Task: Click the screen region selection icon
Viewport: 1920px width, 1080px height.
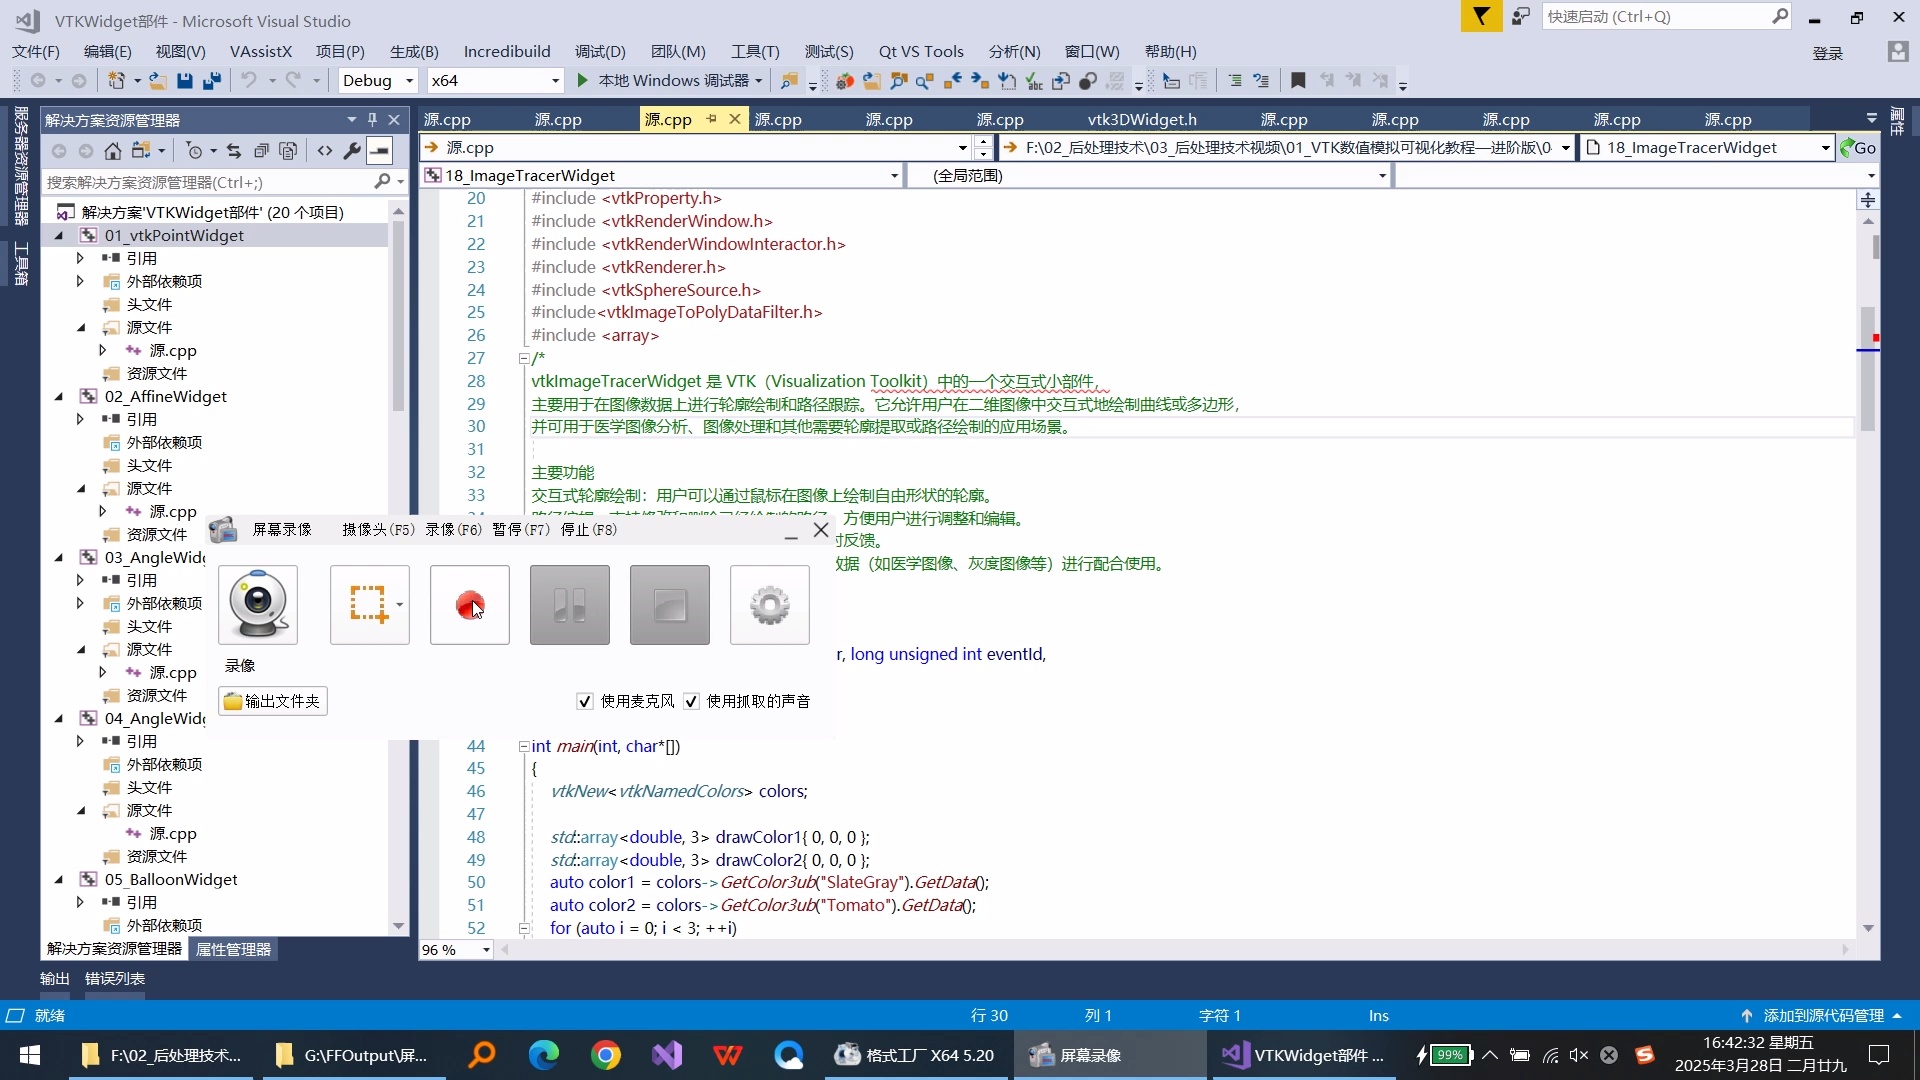Action: tap(367, 605)
